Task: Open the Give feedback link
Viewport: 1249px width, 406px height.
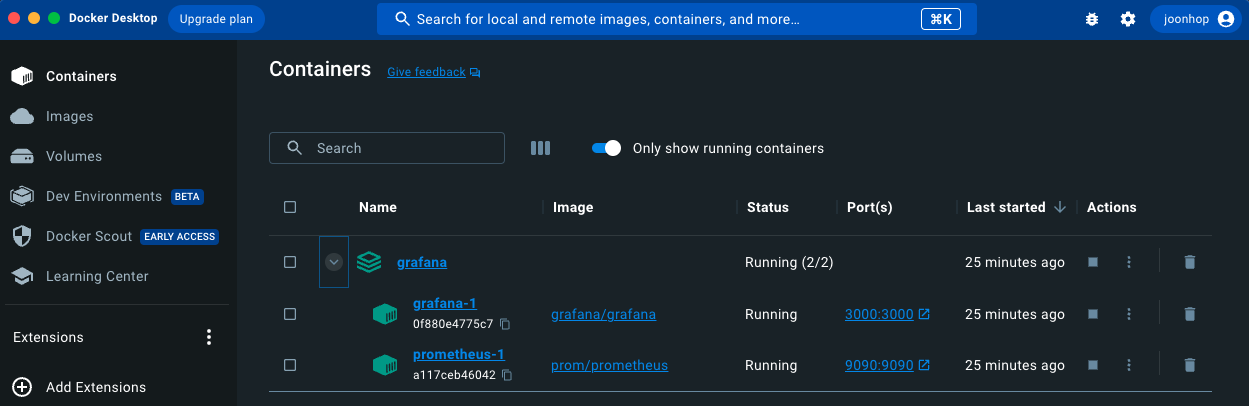Action: click(434, 72)
